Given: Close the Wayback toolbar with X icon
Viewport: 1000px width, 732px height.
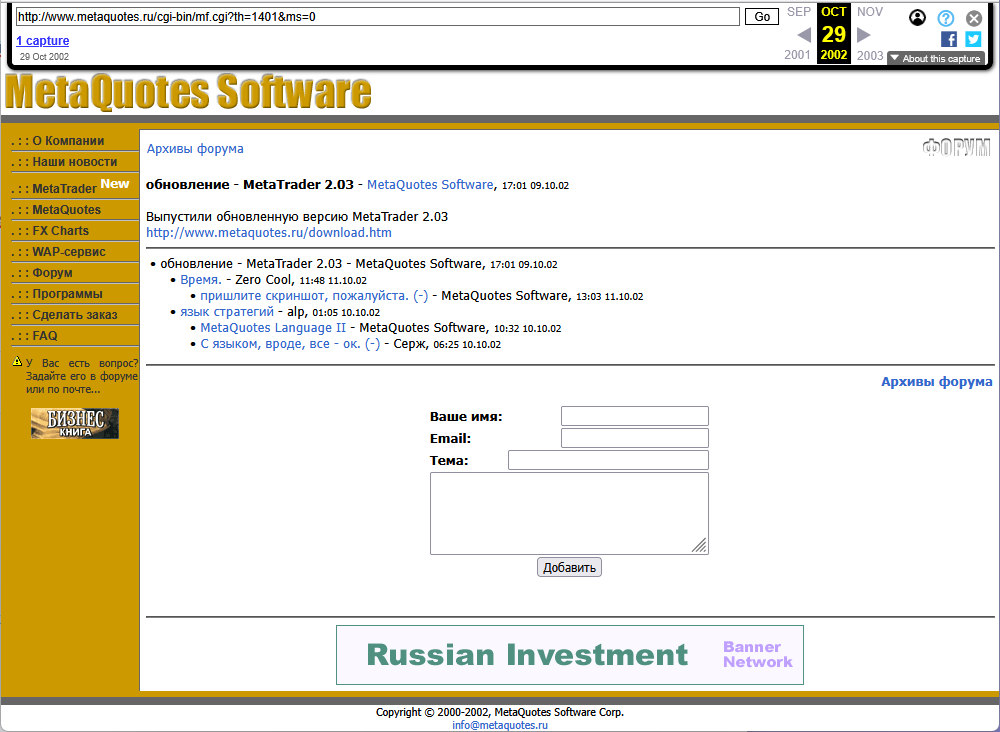Looking at the screenshot, I should [x=974, y=18].
